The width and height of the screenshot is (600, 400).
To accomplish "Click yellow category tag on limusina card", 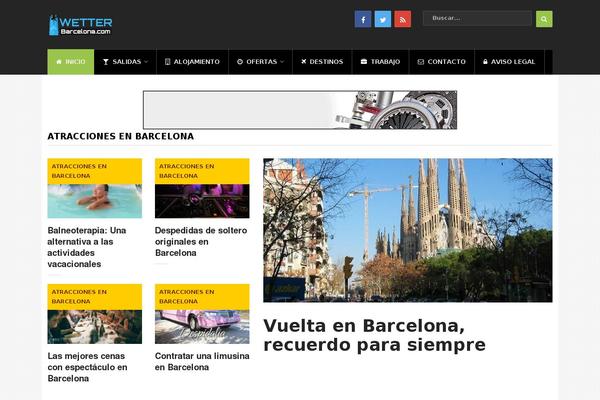I will coord(202,297).
